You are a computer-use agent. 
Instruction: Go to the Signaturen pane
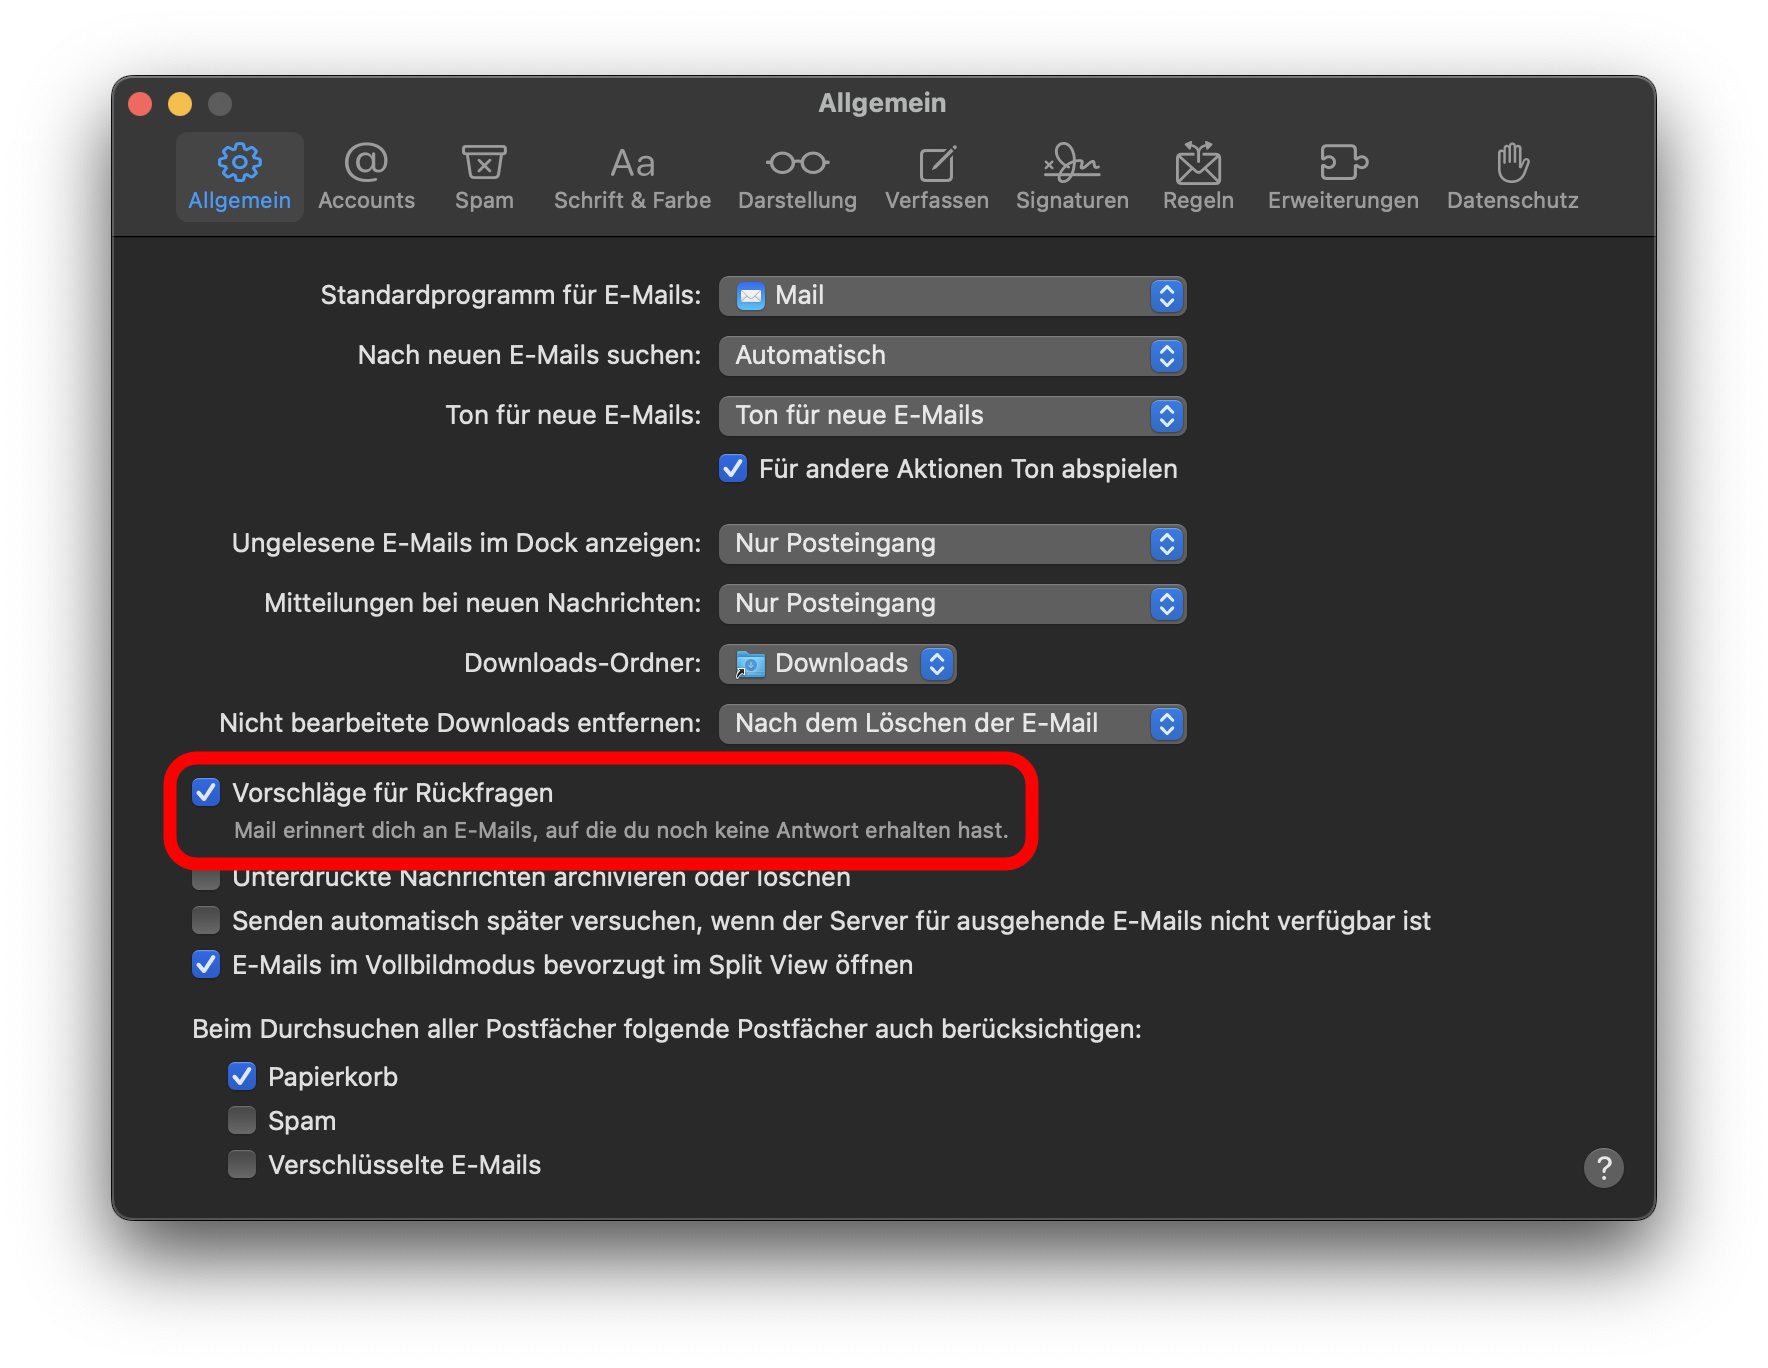click(1072, 177)
